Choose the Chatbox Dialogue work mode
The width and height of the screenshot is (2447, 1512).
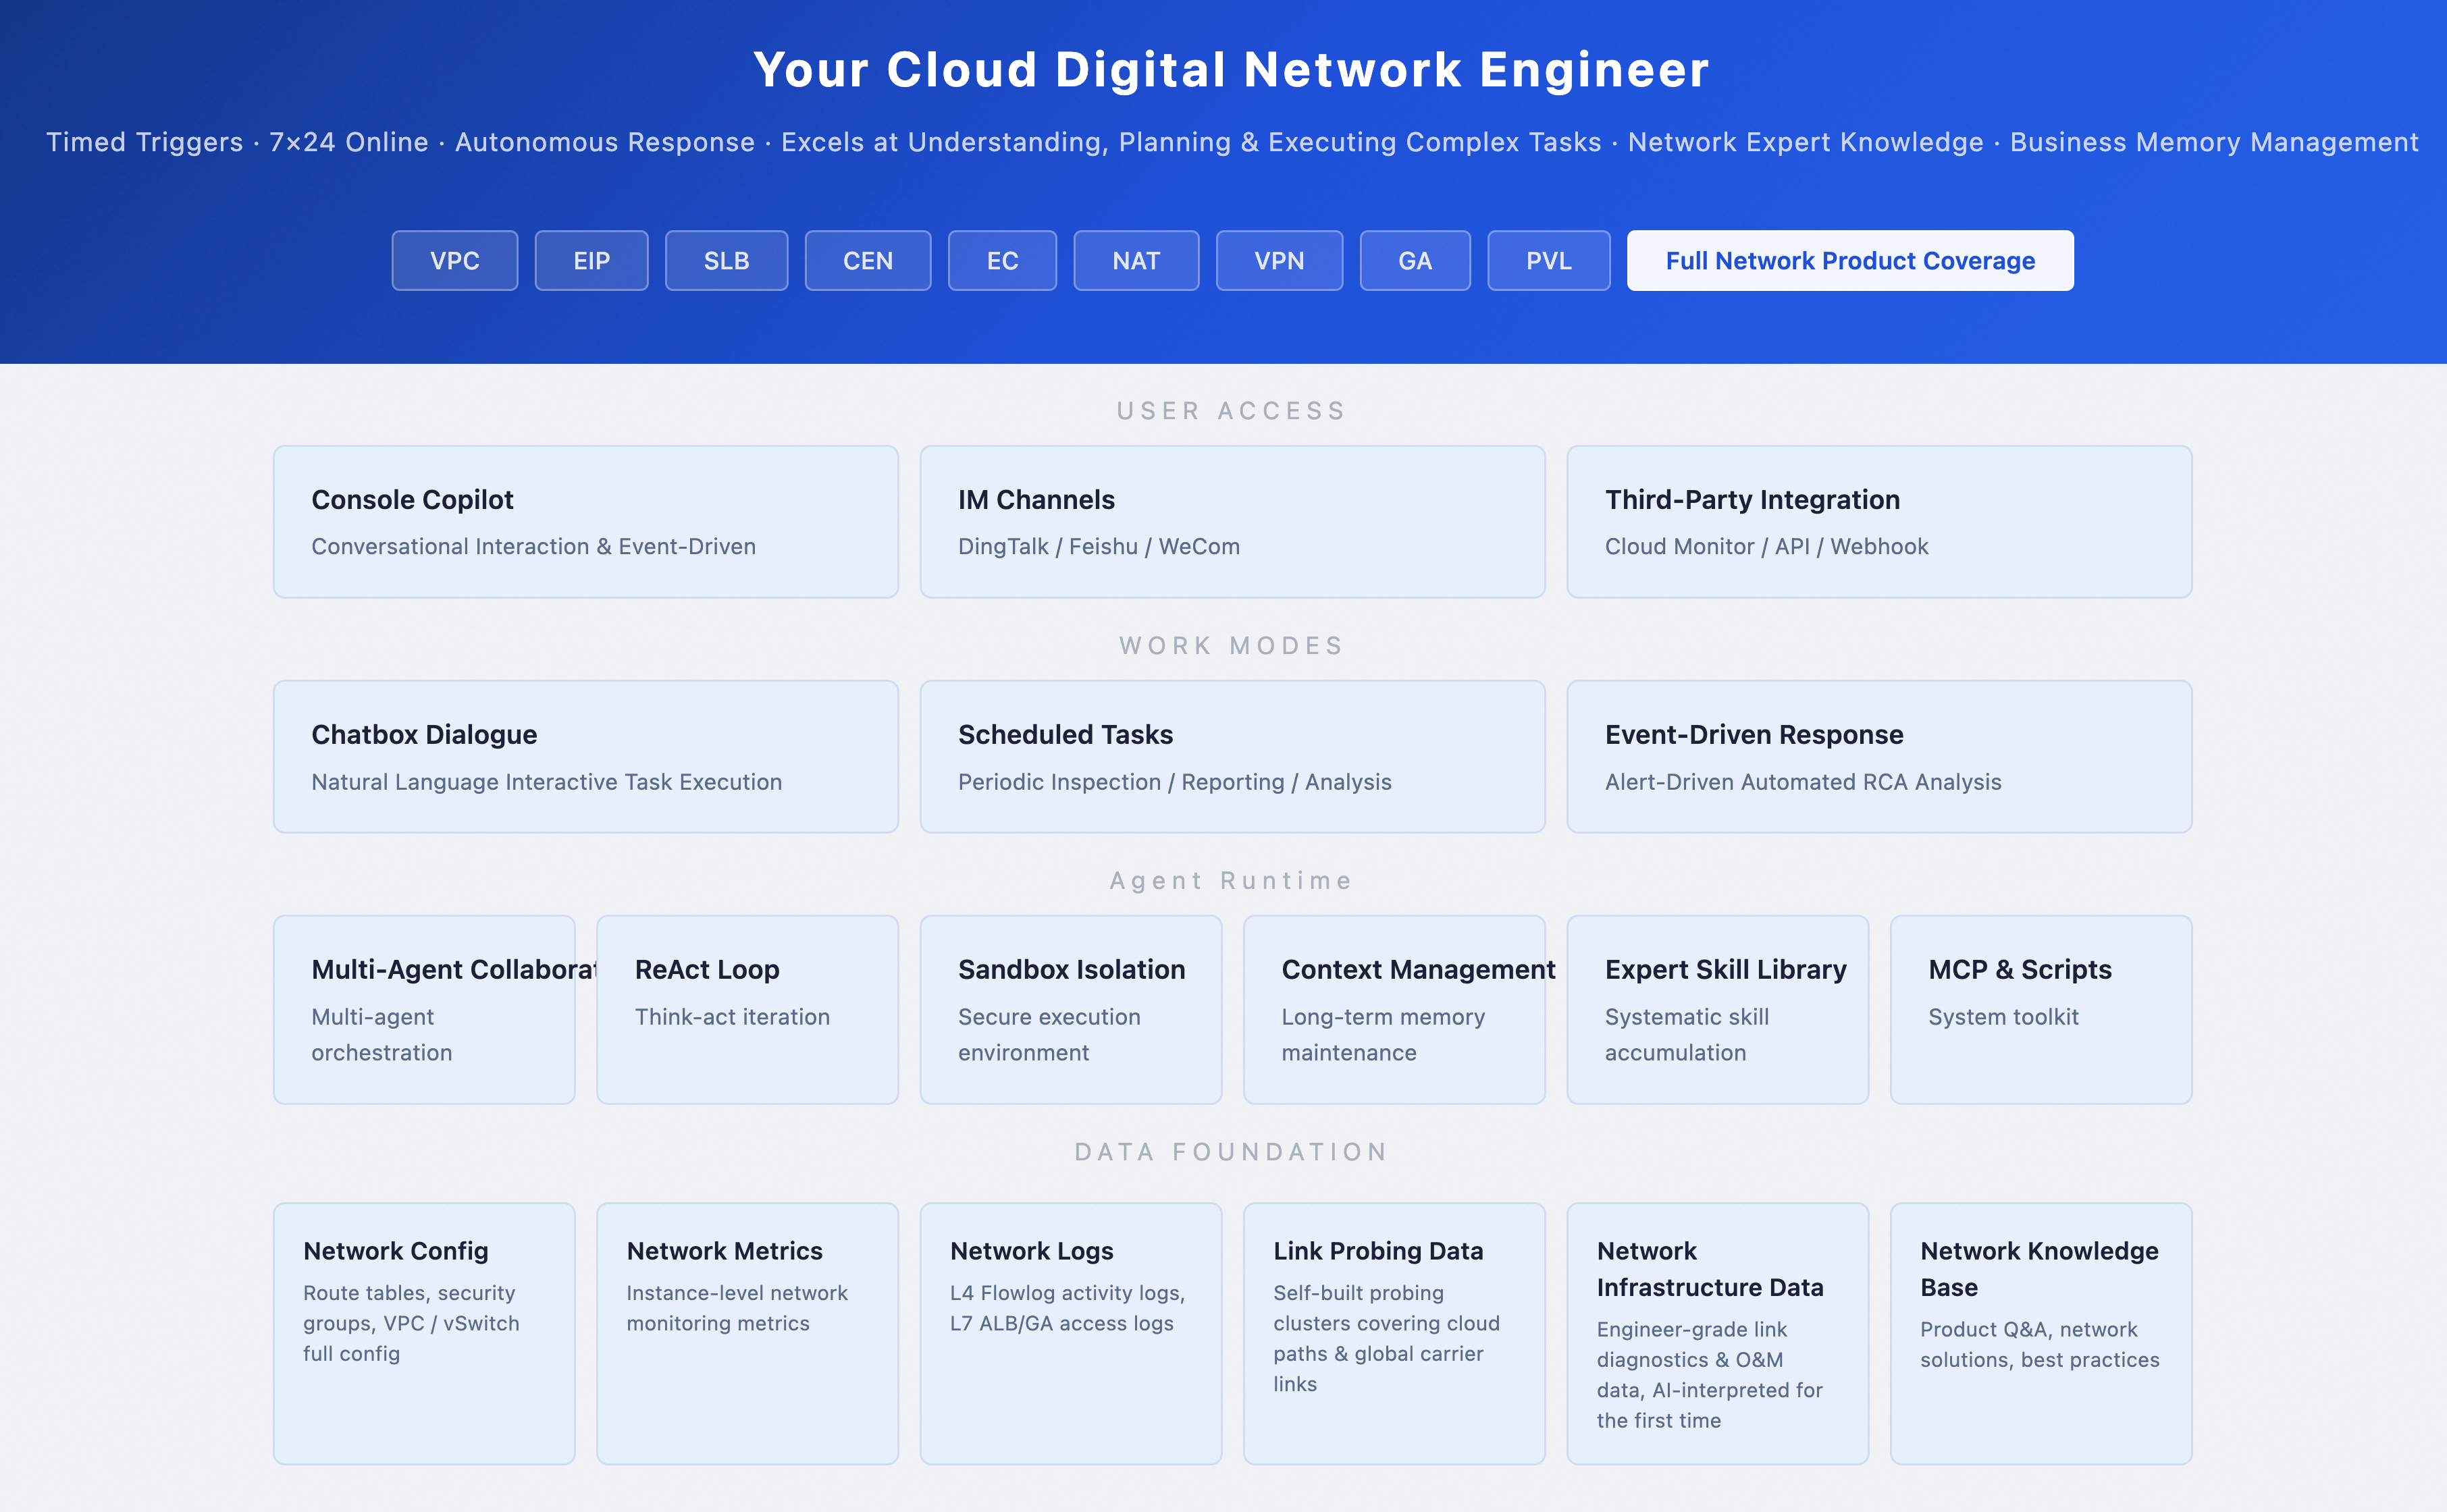586,757
